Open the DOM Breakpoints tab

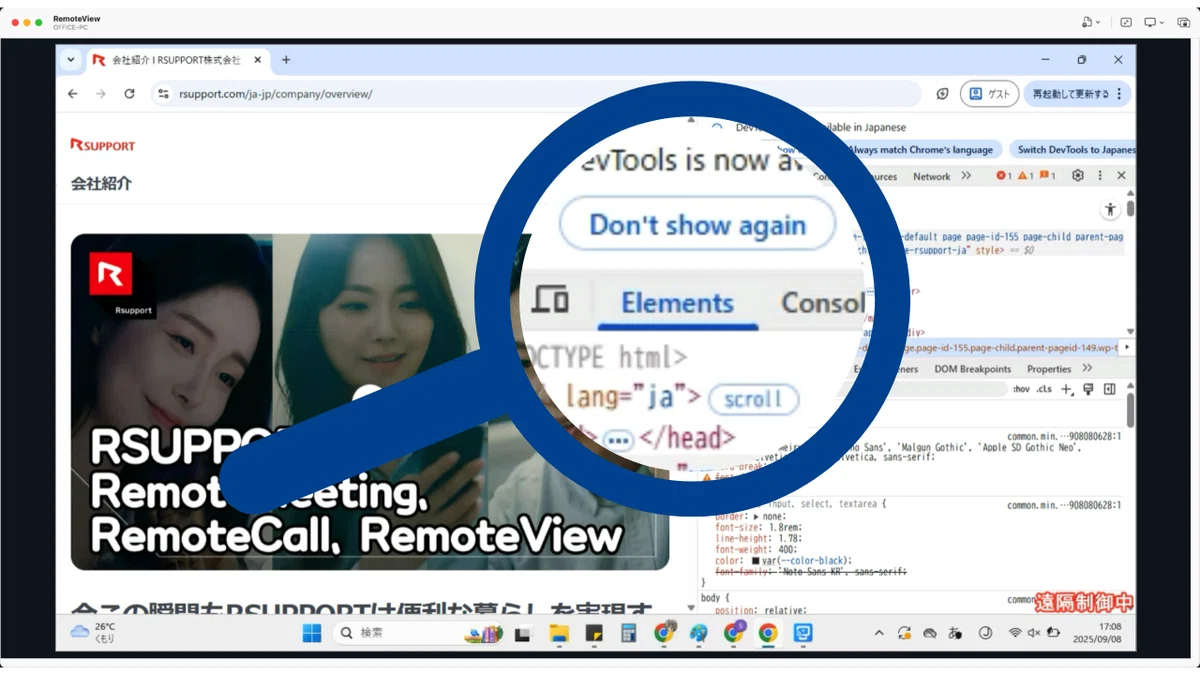click(x=972, y=369)
